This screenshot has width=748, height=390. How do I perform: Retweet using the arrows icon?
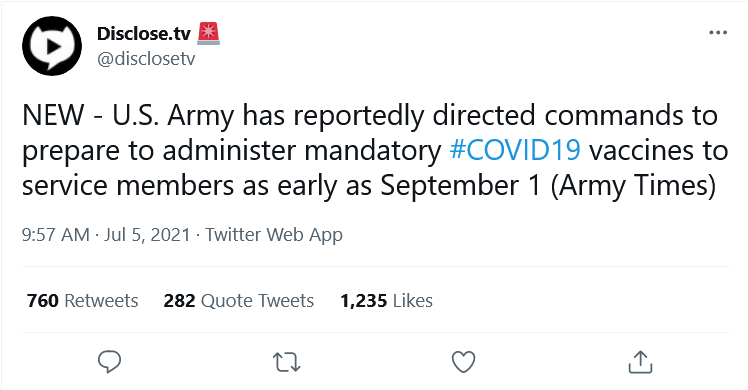point(286,362)
